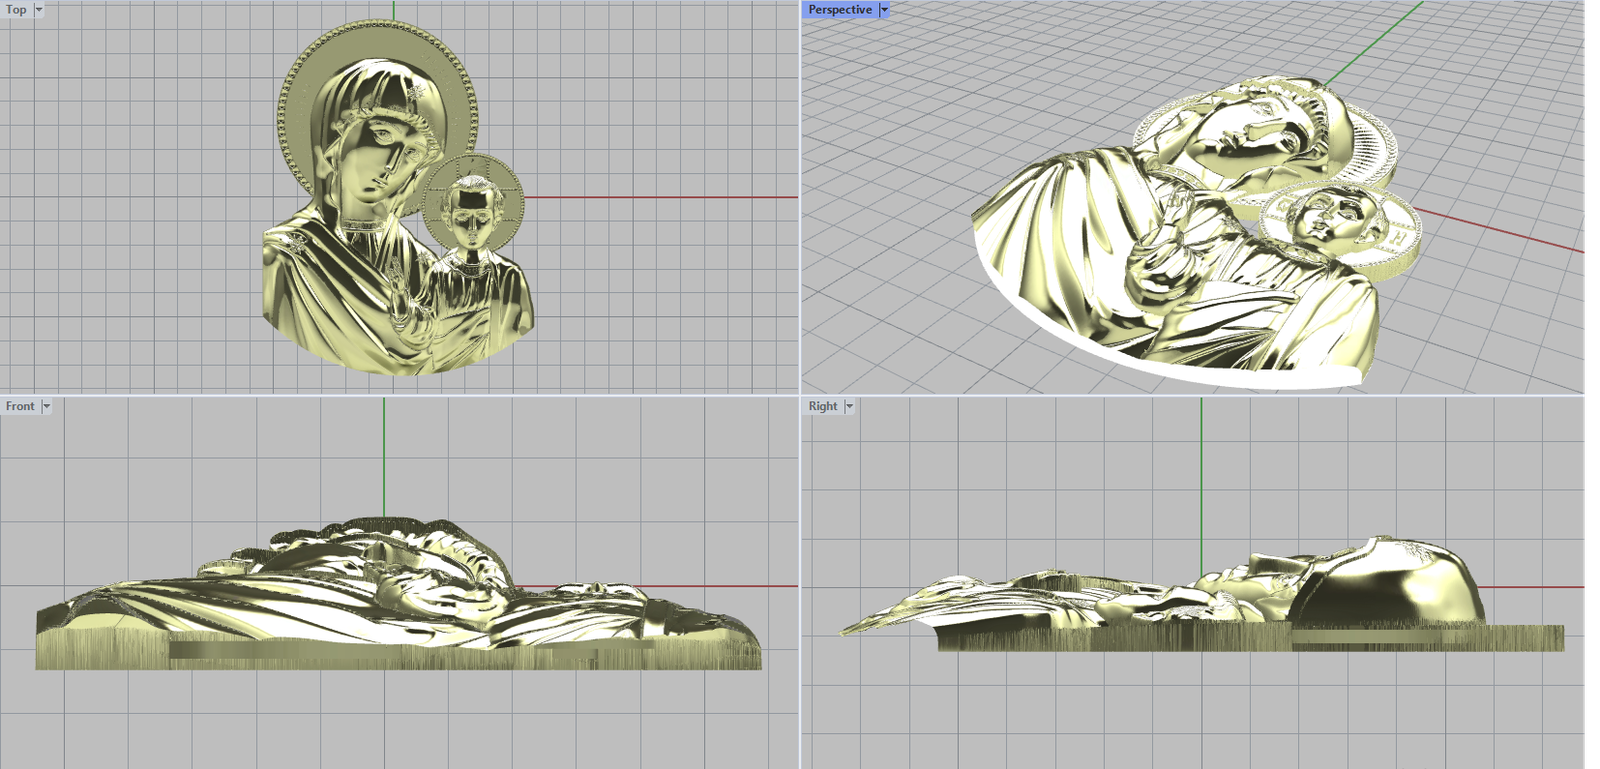Select the Right viewport title label

tap(822, 406)
